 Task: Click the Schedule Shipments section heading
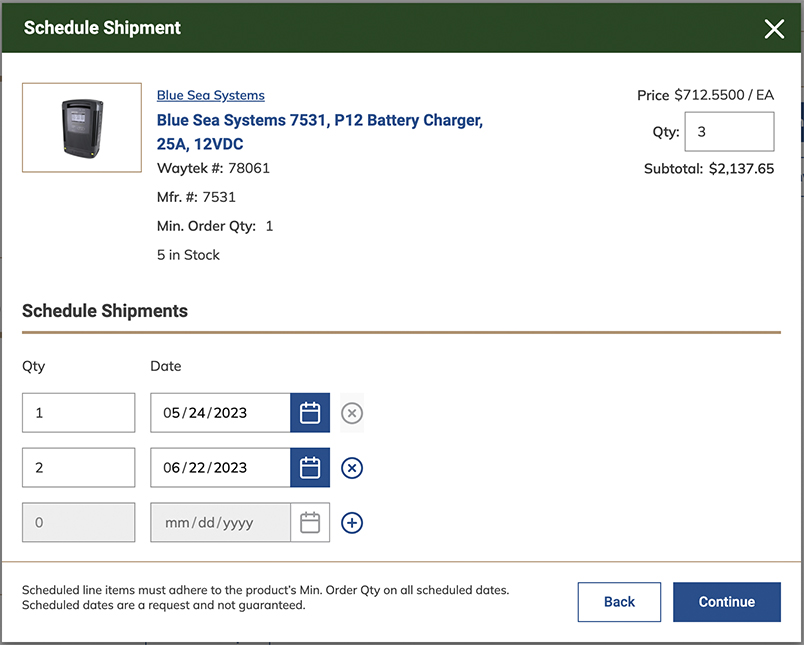tap(105, 311)
